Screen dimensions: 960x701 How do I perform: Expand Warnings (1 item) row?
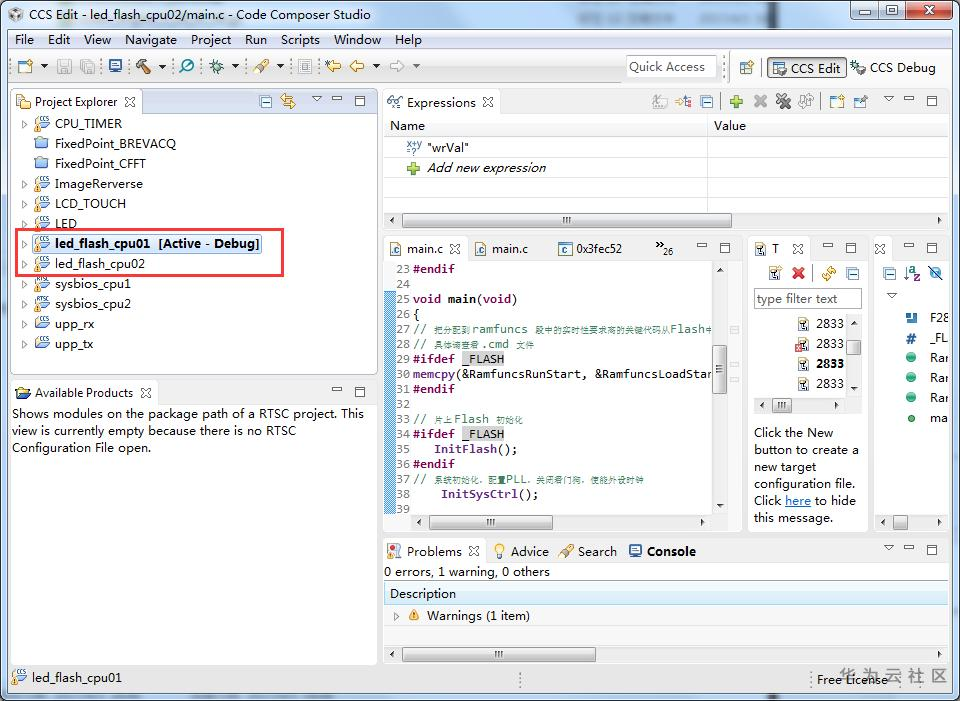(396, 616)
